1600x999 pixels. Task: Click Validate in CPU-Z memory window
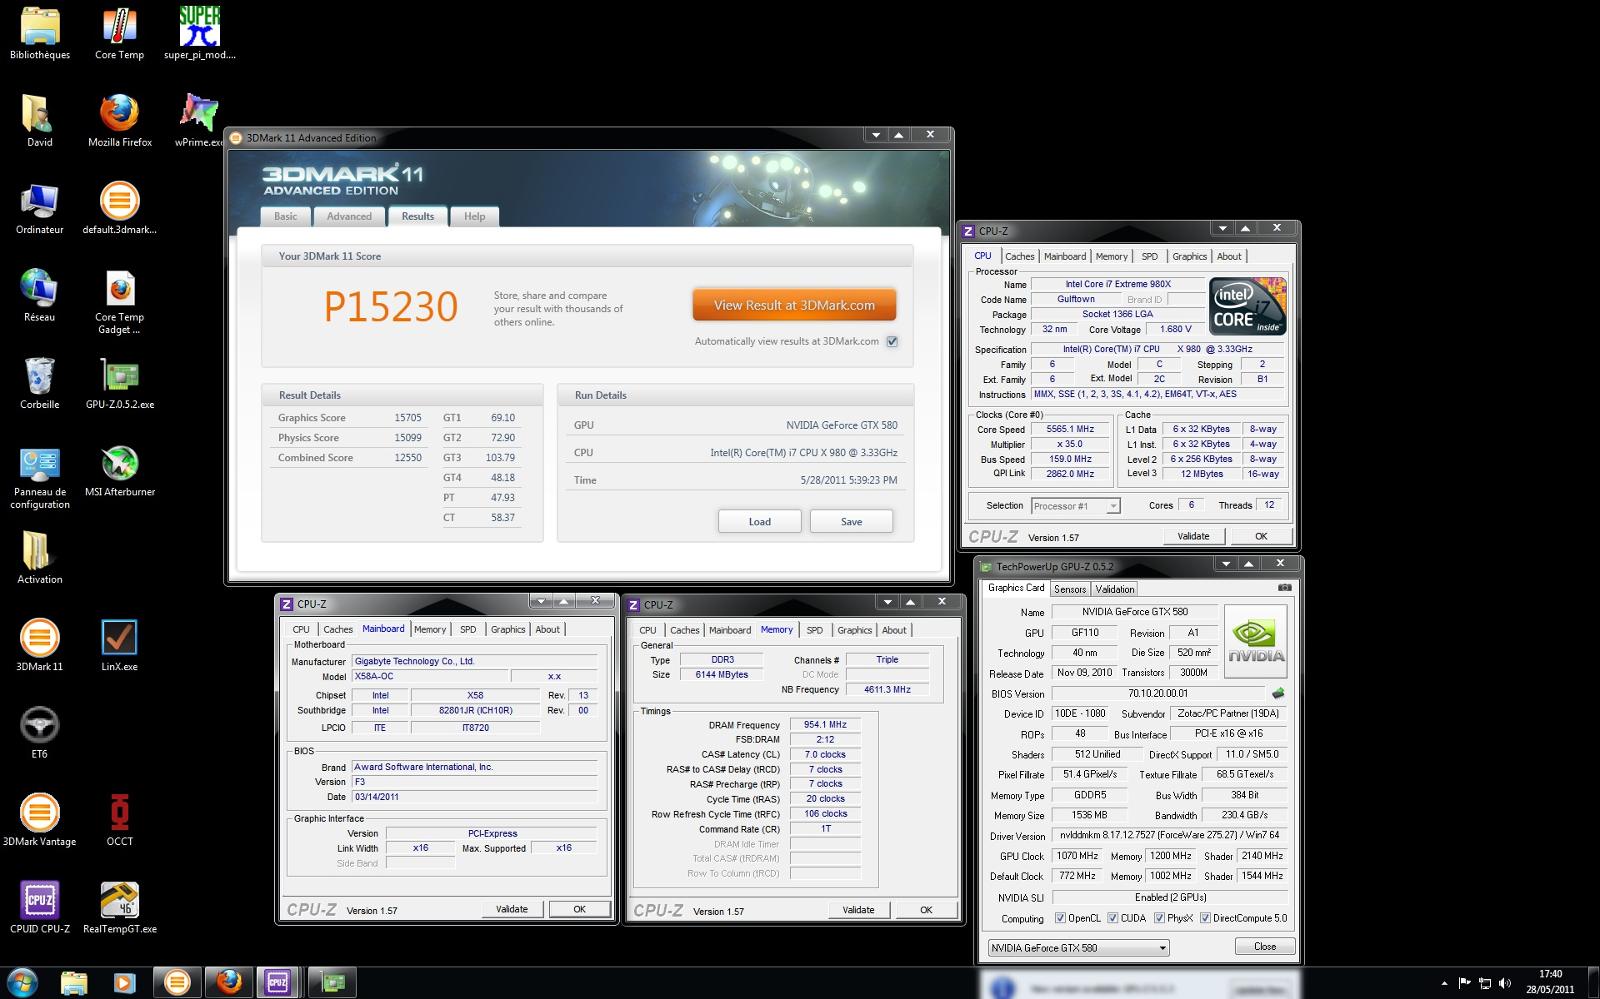point(858,910)
